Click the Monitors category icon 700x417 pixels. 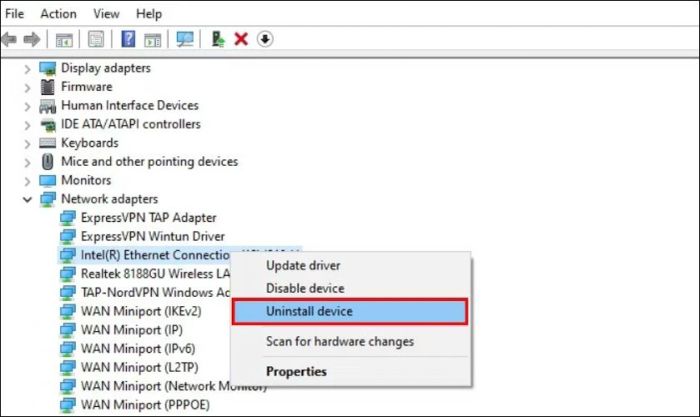pos(47,181)
